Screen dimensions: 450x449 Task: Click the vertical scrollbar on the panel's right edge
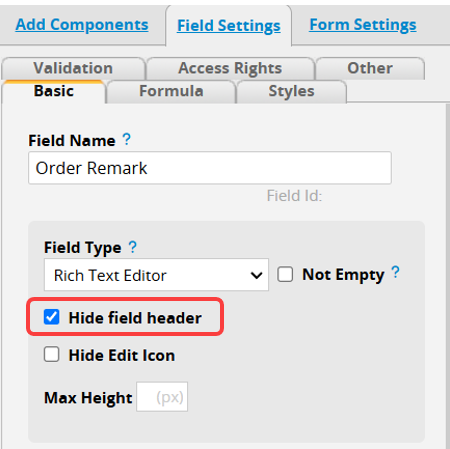447,276
